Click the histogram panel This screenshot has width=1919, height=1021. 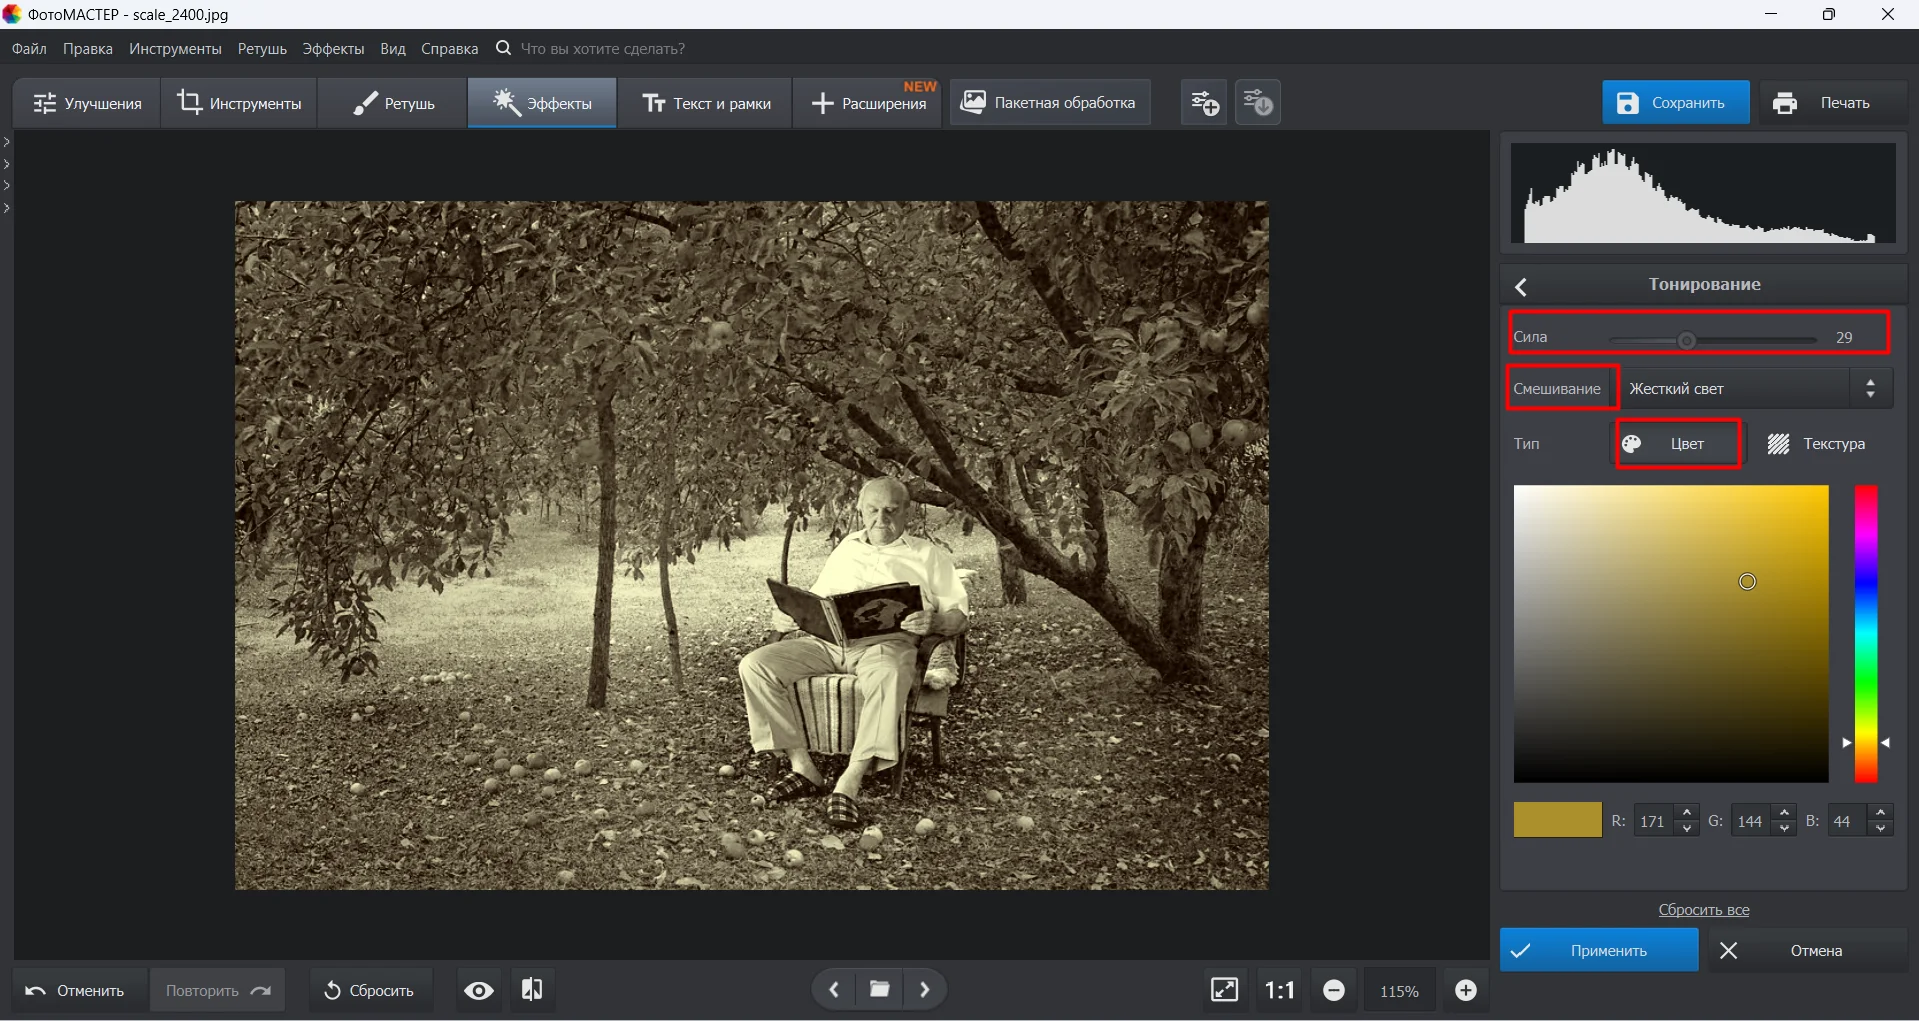click(x=1703, y=193)
